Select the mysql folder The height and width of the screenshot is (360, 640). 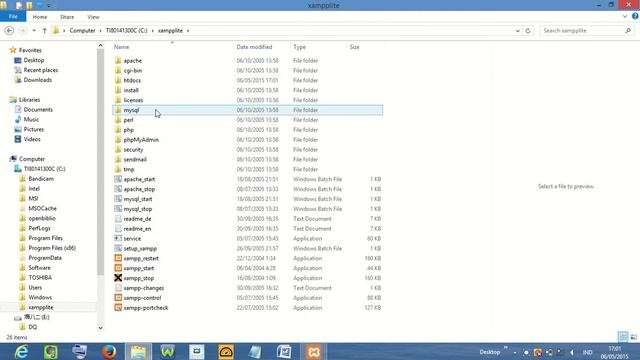tap(248, 110)
